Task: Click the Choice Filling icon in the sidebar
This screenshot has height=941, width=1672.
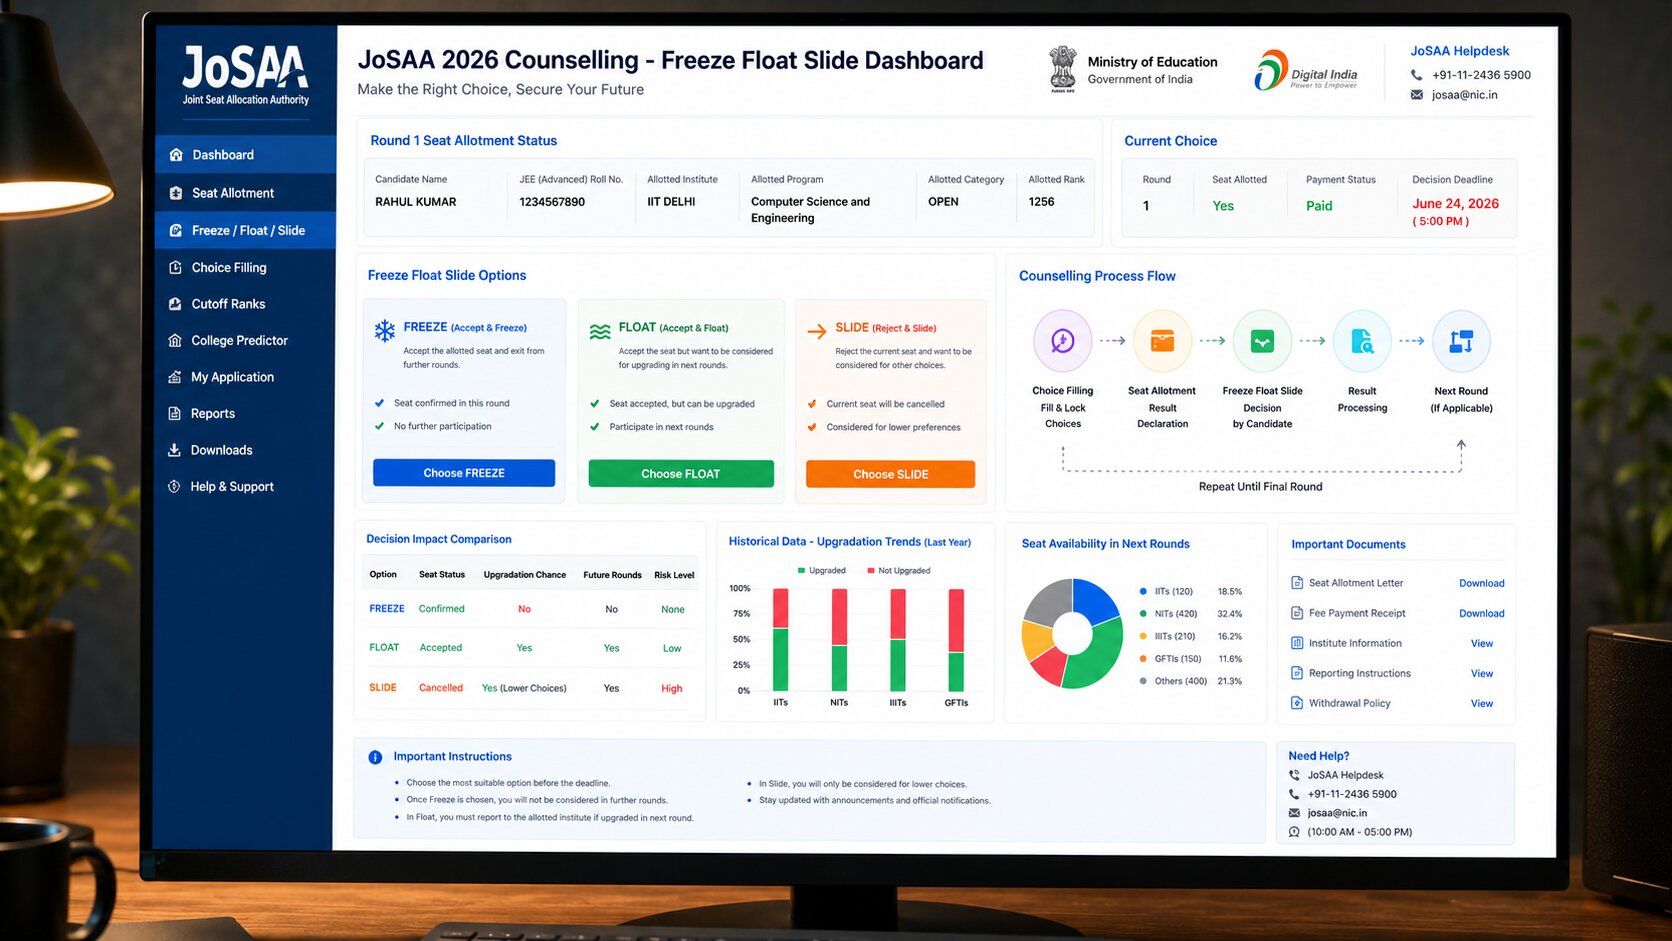Action: (x=175, y=268)
